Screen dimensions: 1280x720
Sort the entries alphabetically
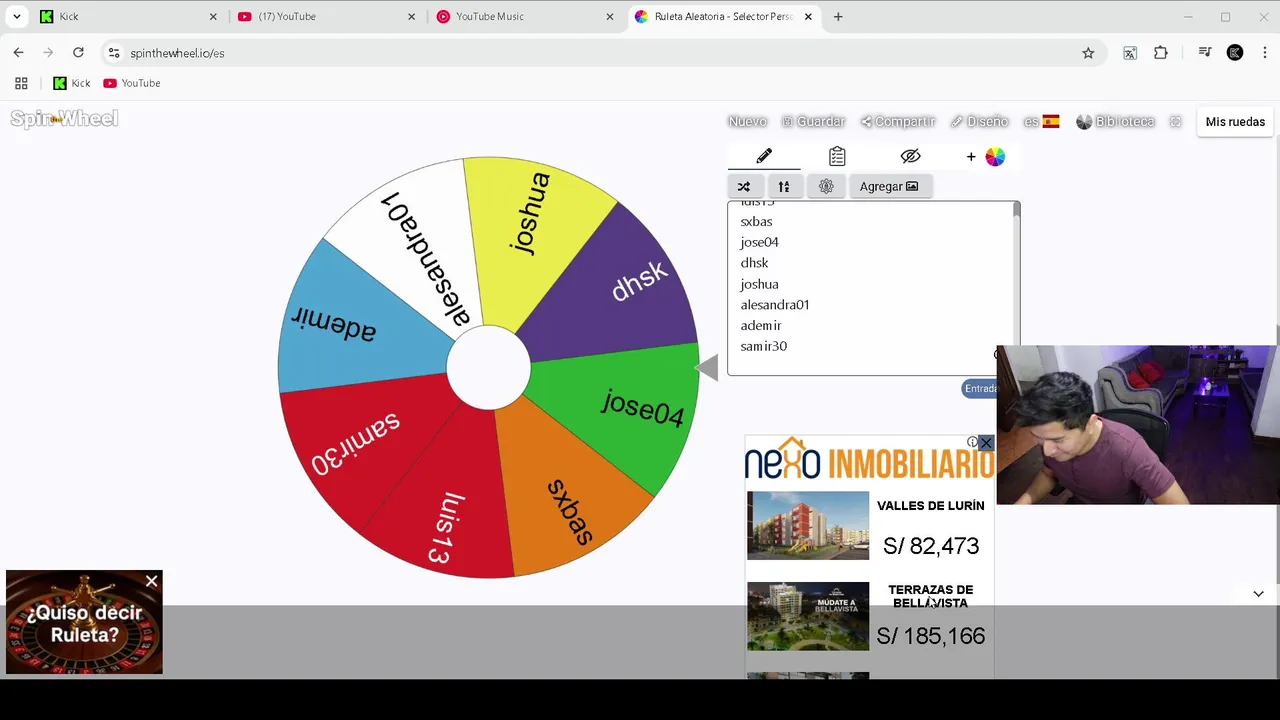pyautogui.click(x=784, y=187)
